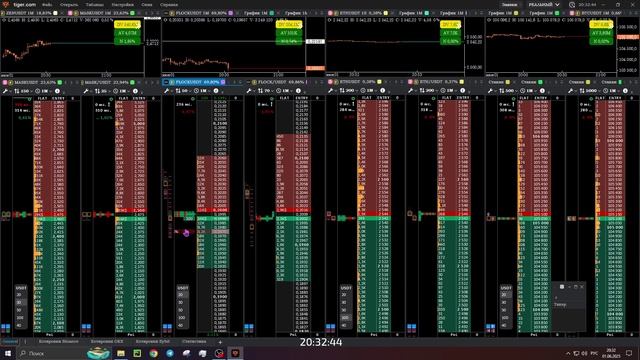The width and height of the screenshot is (640, 360).
Task: Expand the 70 compression dropdown in FLOCK/USDT book
Action: (265, 91)
